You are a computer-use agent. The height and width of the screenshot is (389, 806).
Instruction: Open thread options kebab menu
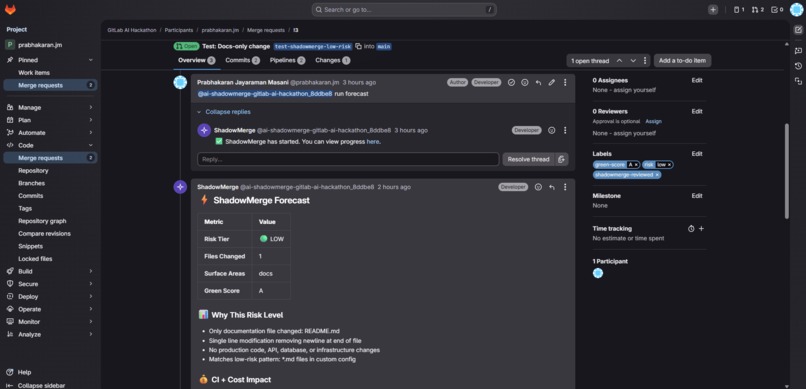[645, 61]
